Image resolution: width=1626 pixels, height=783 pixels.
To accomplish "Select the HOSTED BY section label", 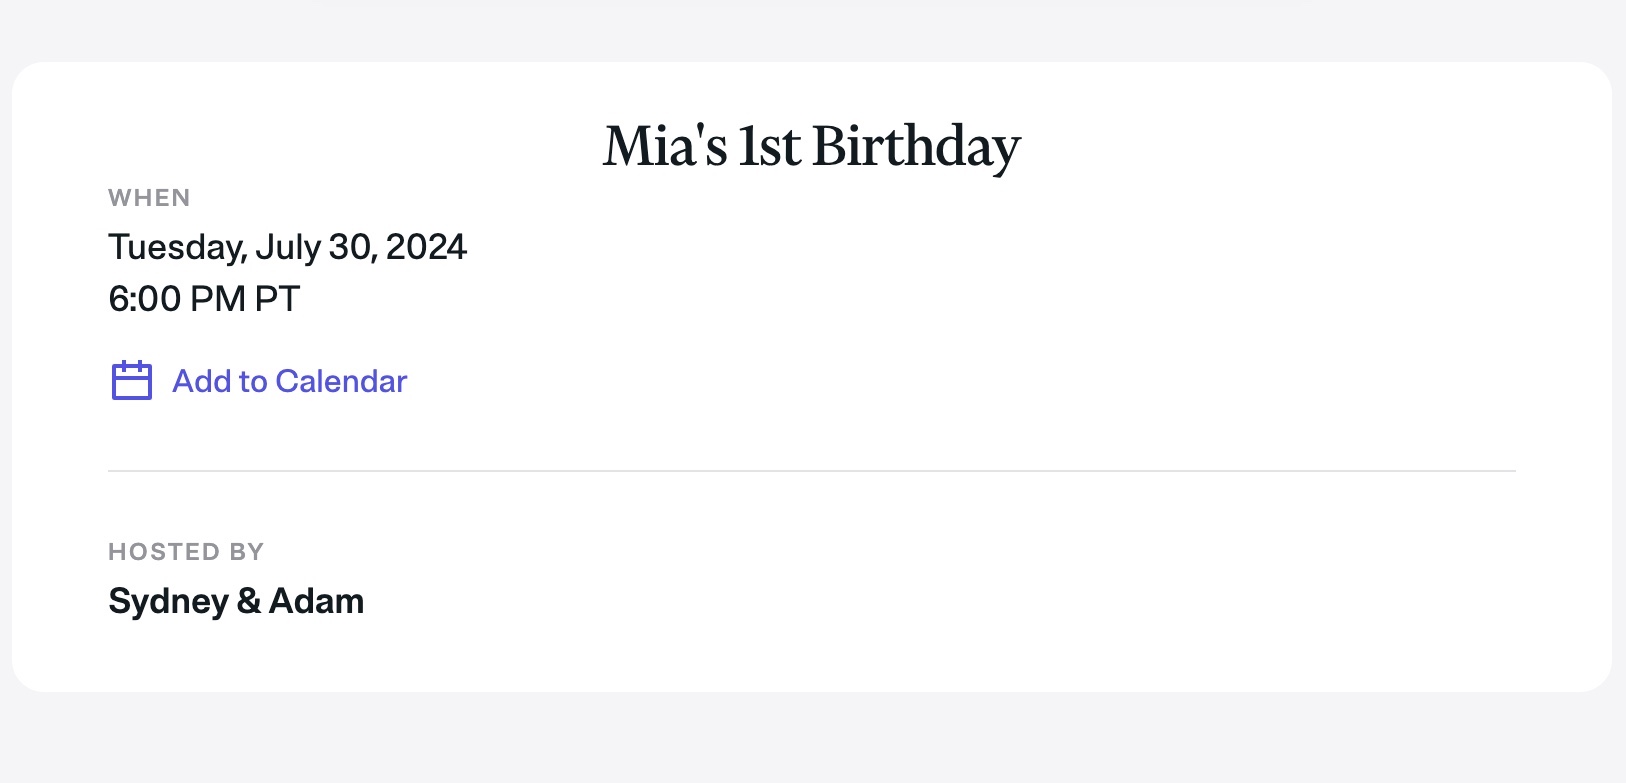I will 186,552.
